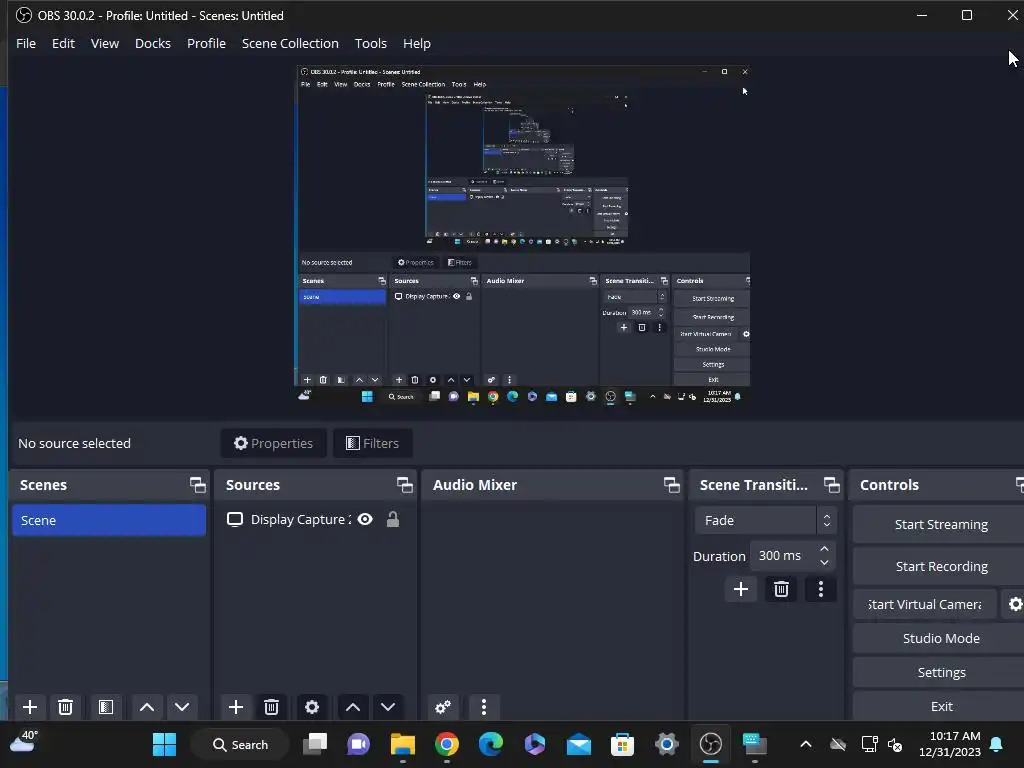Undock the Sources panel
Screen dimensions: 1024x768
[404, 485]
